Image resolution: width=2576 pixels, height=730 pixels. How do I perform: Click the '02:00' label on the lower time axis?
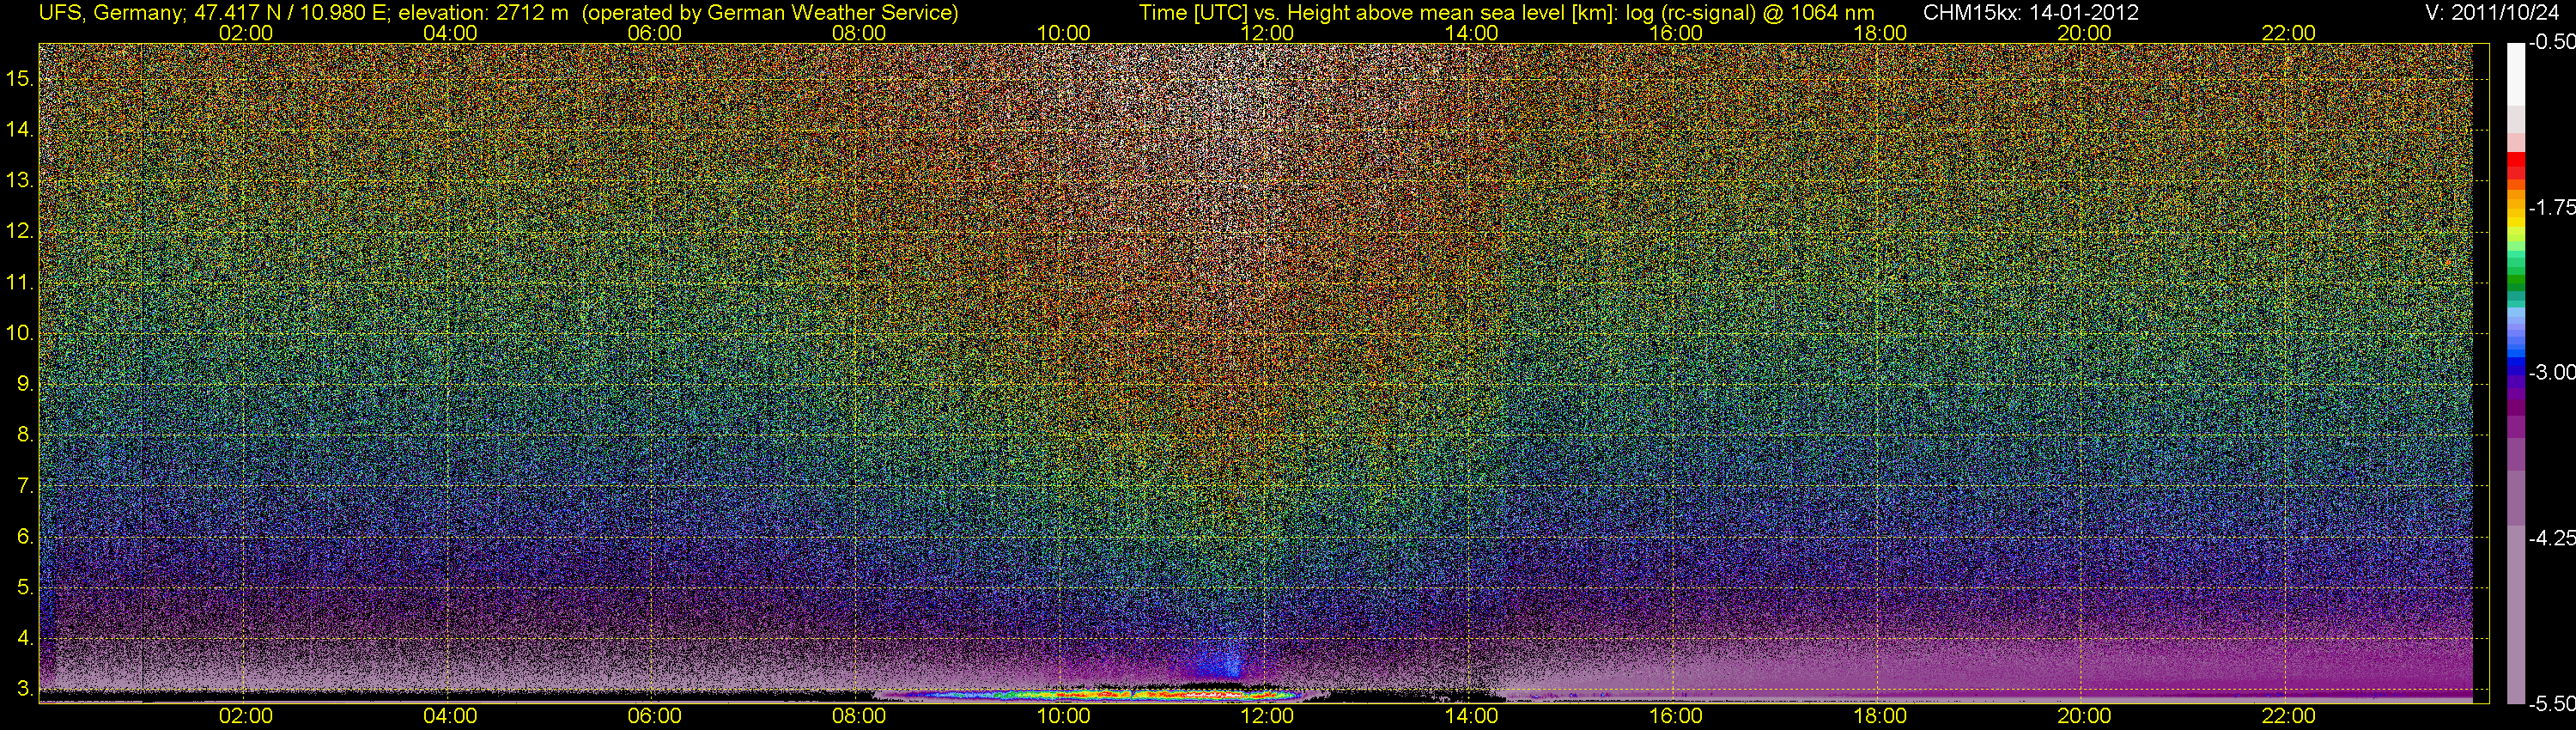click(x=246, y=716)
